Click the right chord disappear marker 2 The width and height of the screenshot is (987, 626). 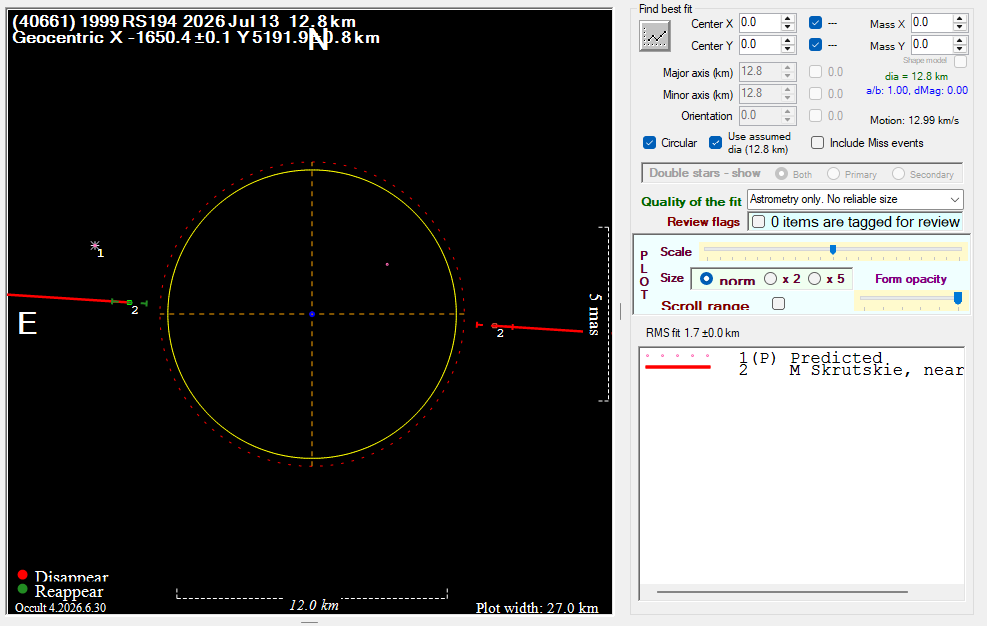[x=494, y=326]
